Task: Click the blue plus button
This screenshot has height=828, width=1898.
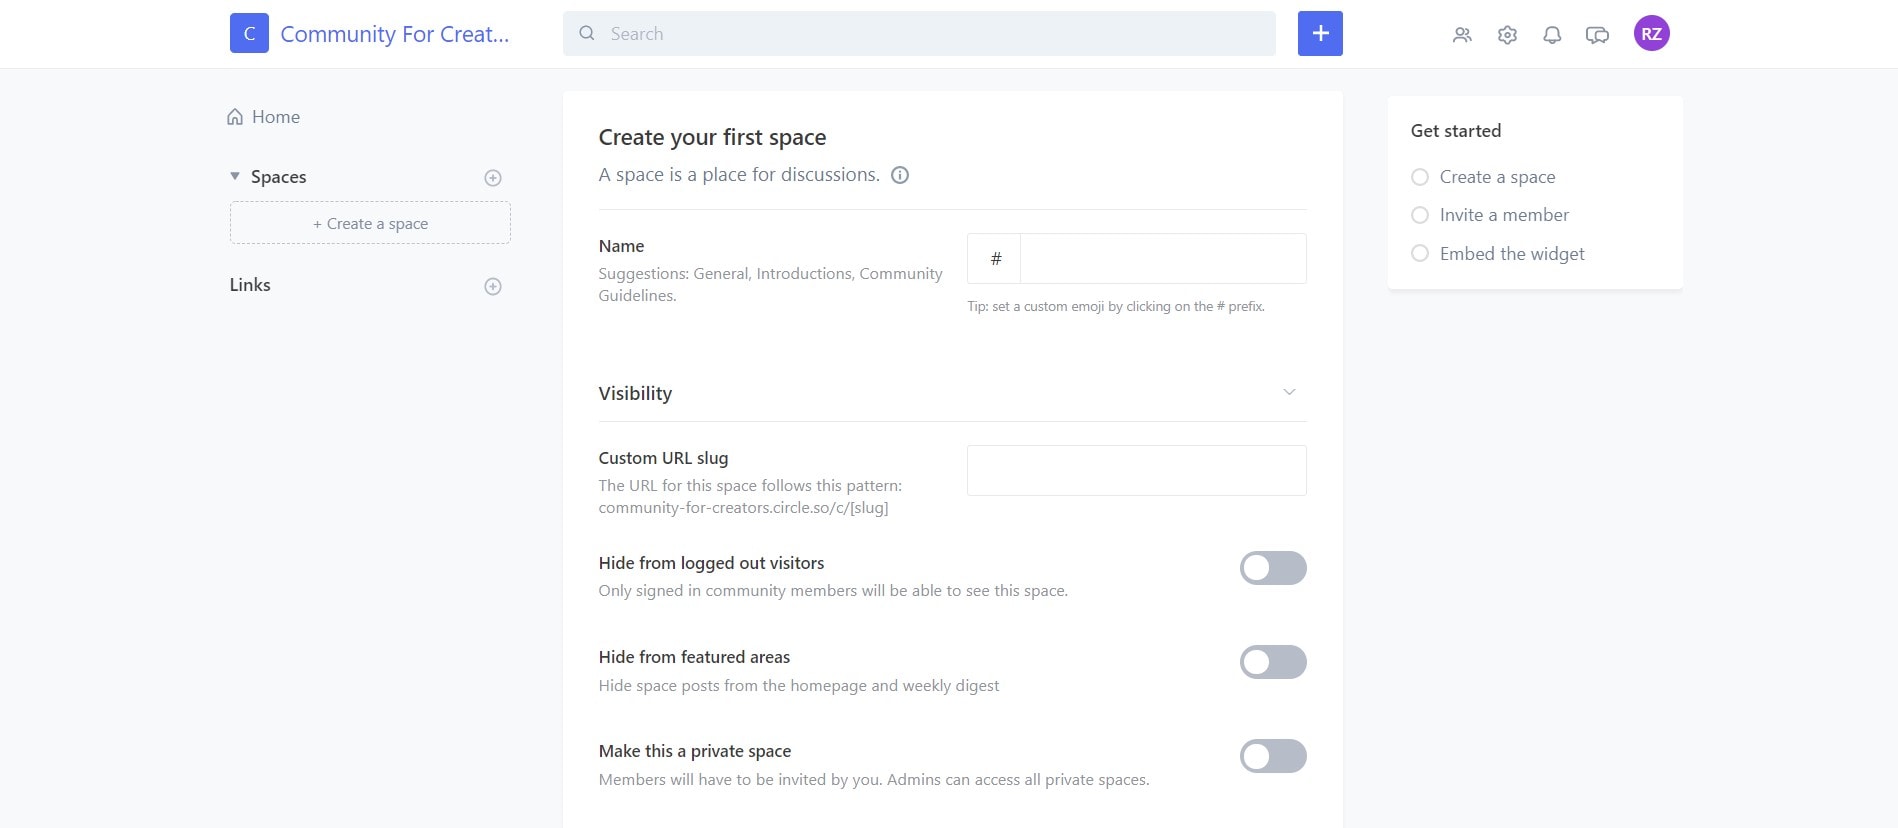Action: [1320, 34]
